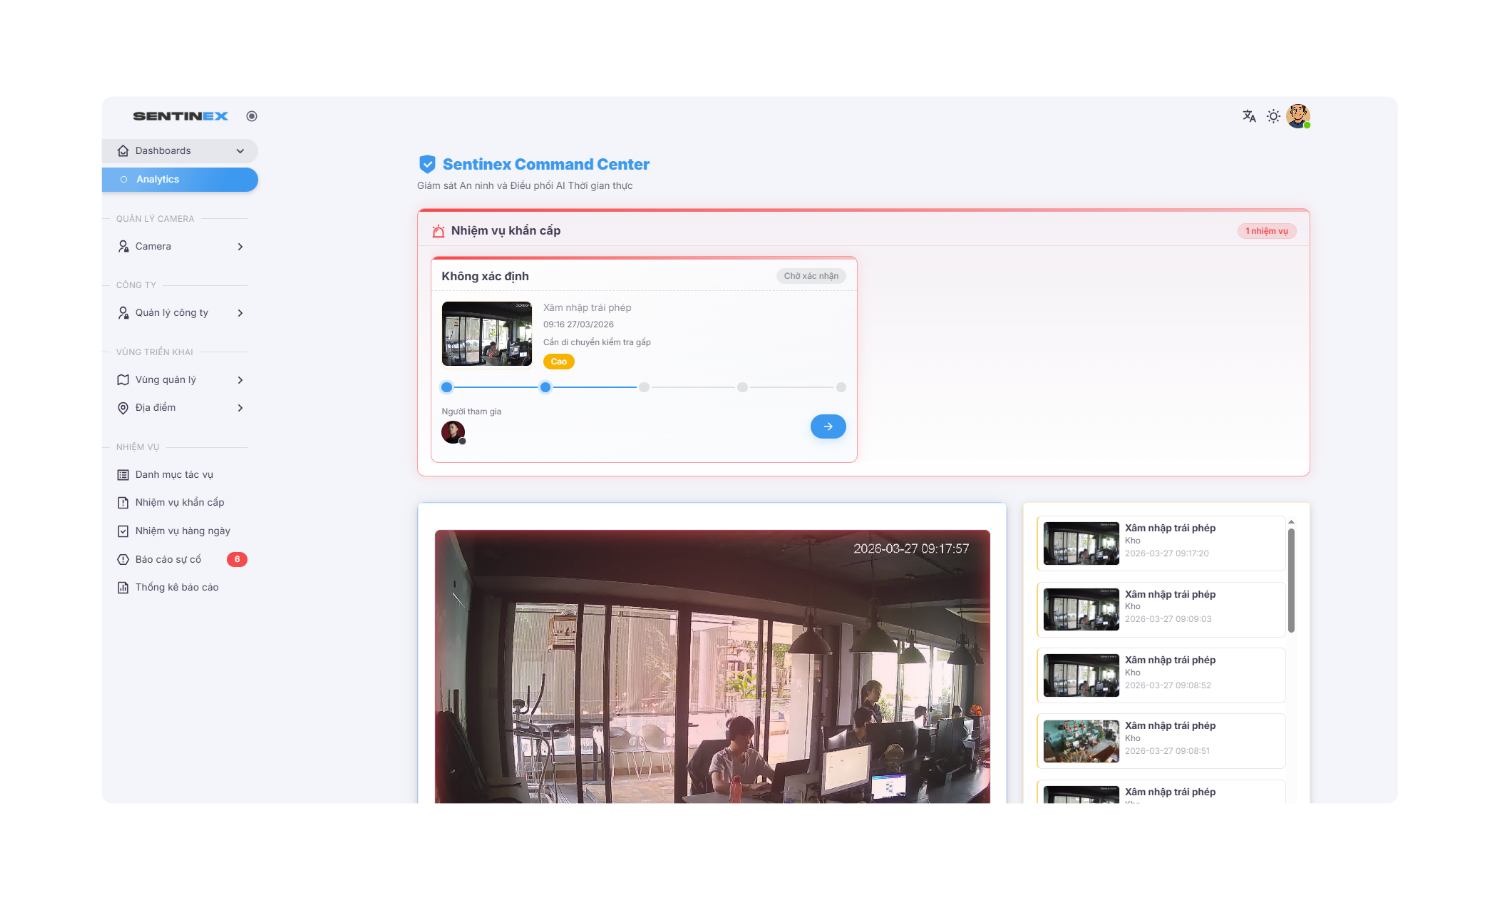Click the Quản lý công ty icon

click(x=123, y=313)
